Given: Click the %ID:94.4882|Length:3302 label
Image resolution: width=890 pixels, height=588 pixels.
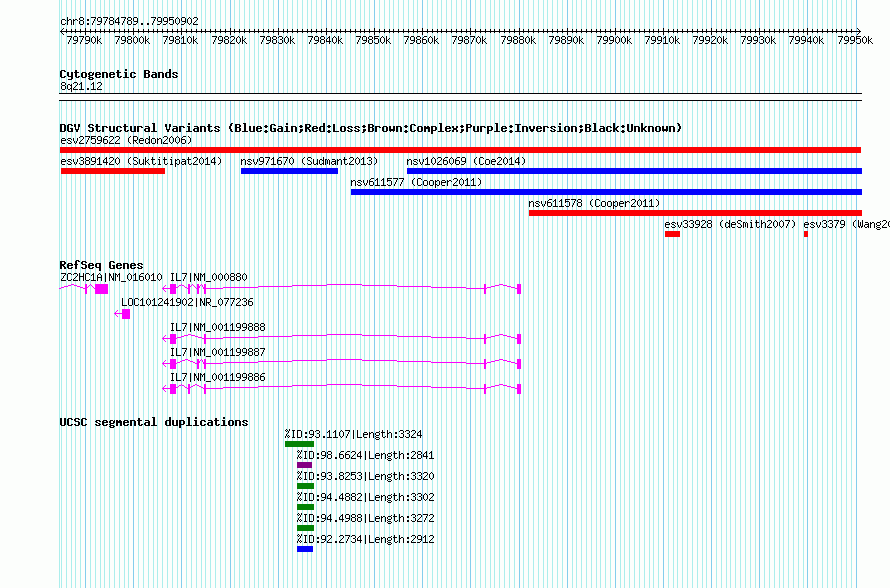Looking at the screenshot, I should (366, 497).
